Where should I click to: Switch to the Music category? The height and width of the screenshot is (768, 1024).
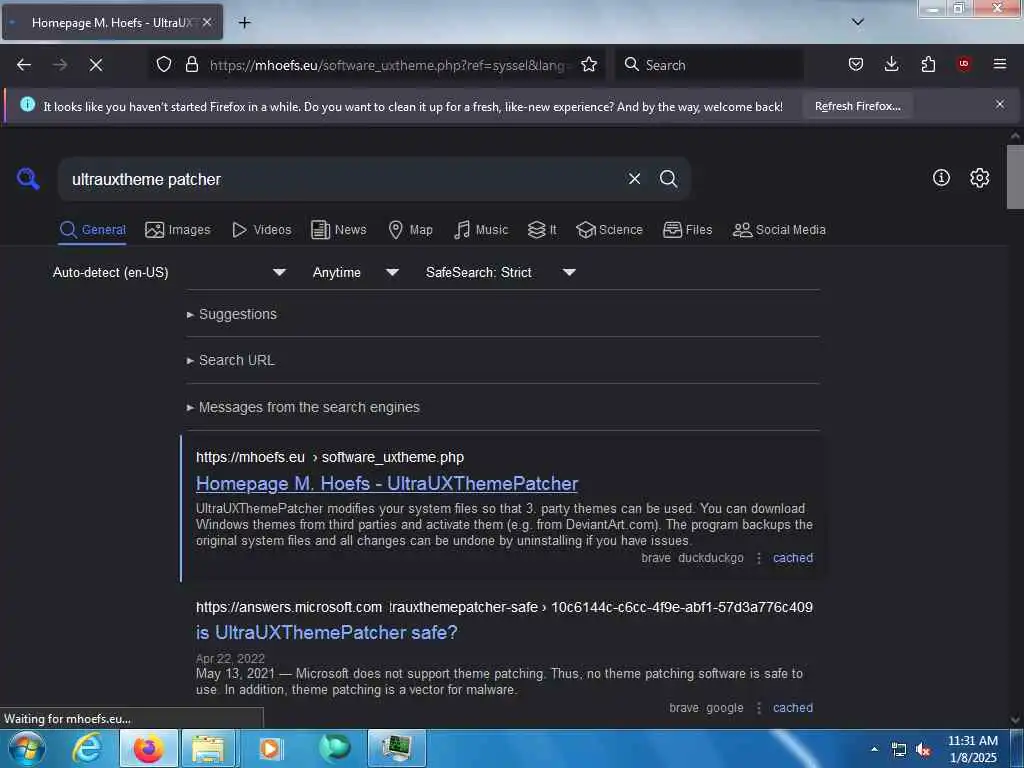click(x=481, y=230)
